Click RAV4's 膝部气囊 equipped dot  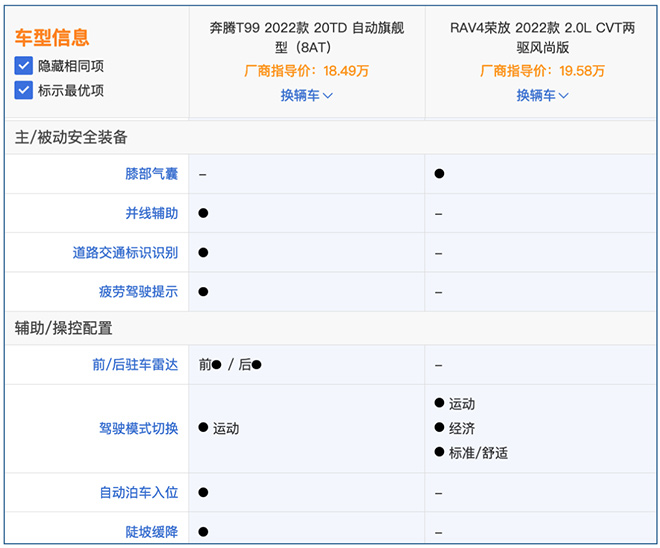coord(439,173)
